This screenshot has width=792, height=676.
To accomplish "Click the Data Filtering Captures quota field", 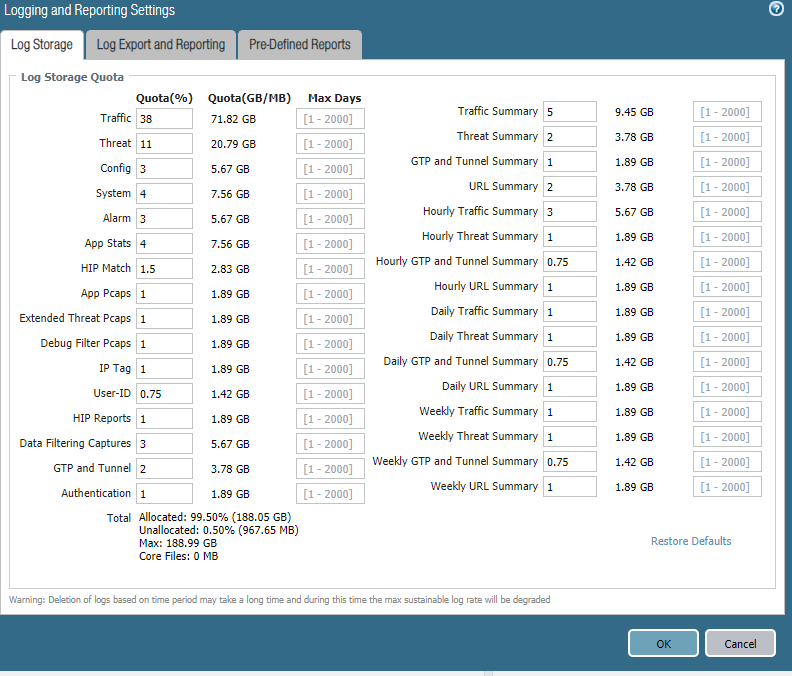I will [x=165, y=444].
